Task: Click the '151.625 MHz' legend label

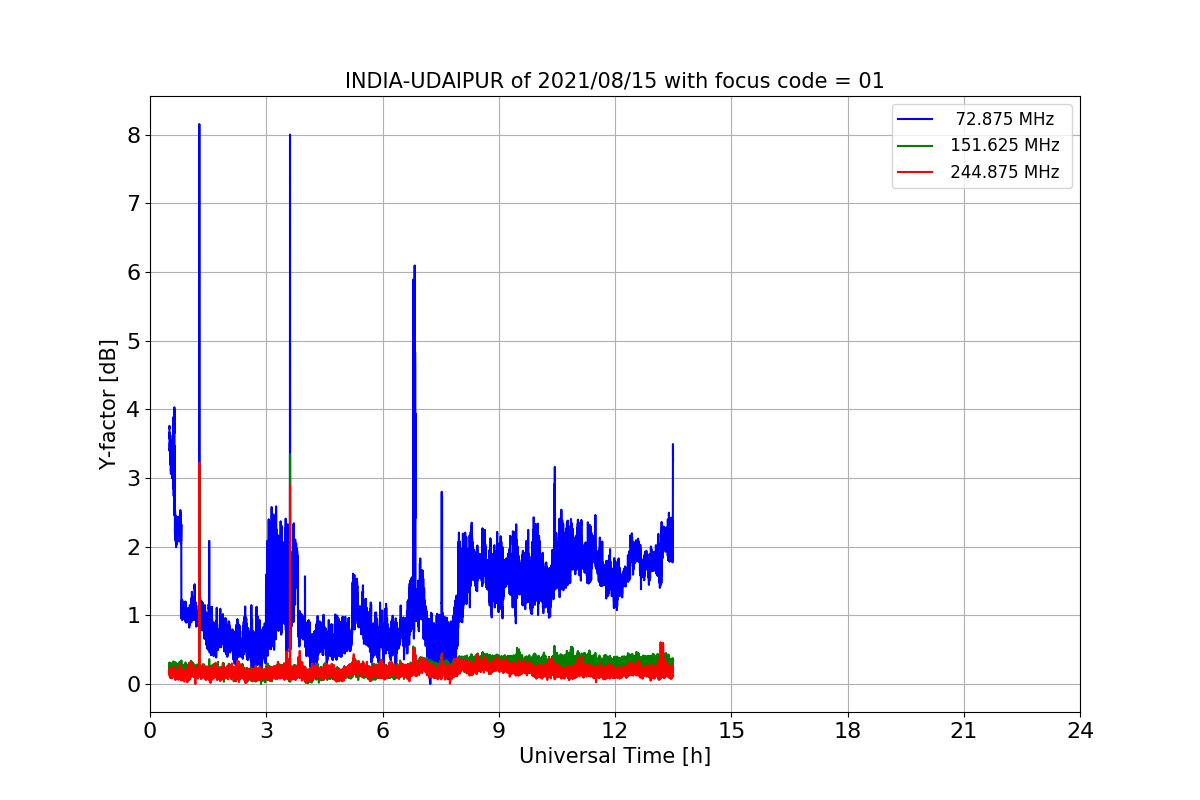Action: click(x=1005, y=145)
